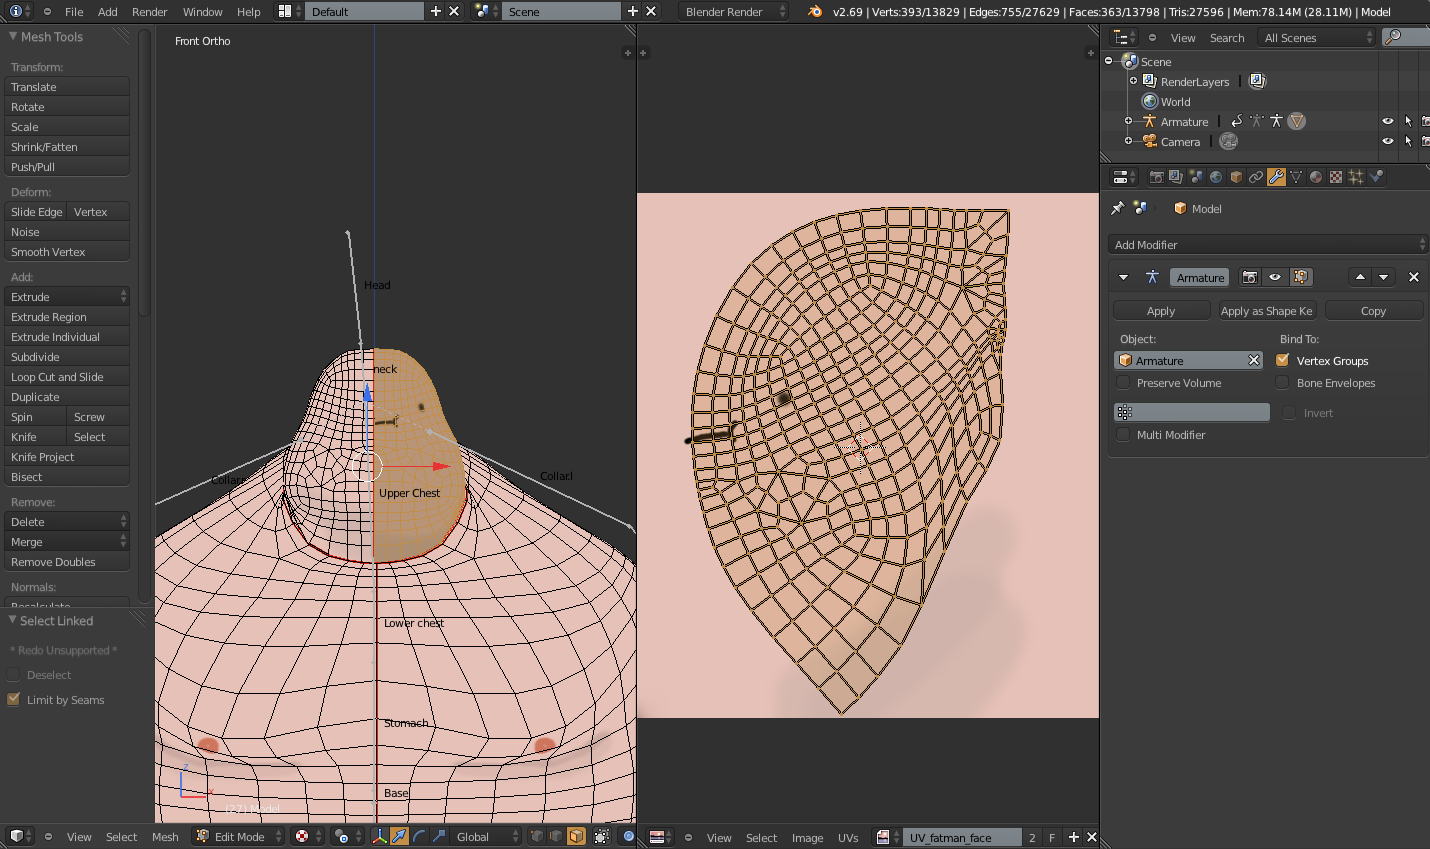This screenshot has height=849, width=1430.
Task: Open the Object properties tab (cube icon)
Action: (x=1236, y=177)
